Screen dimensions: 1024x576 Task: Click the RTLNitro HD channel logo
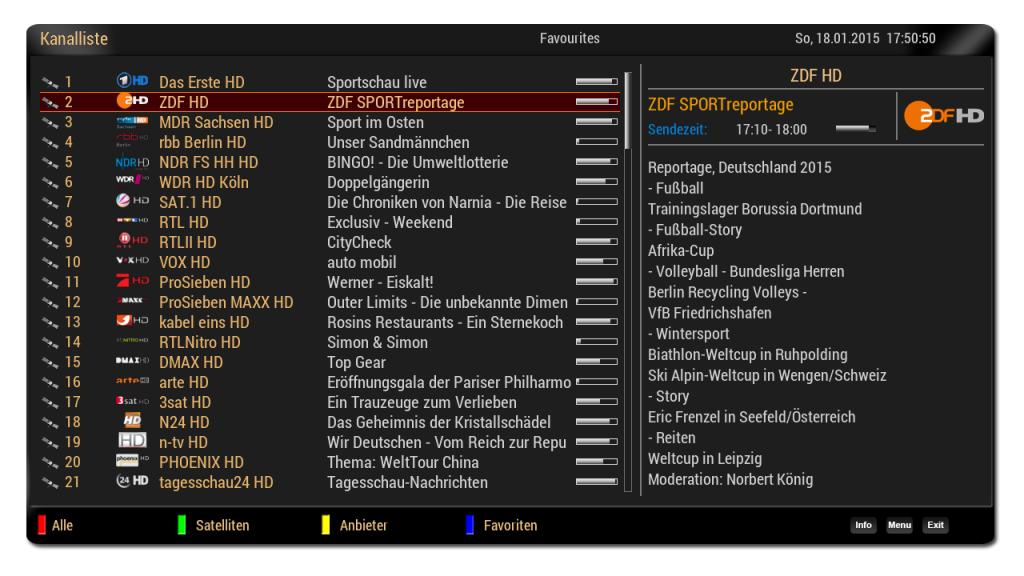tap(132, 340)
